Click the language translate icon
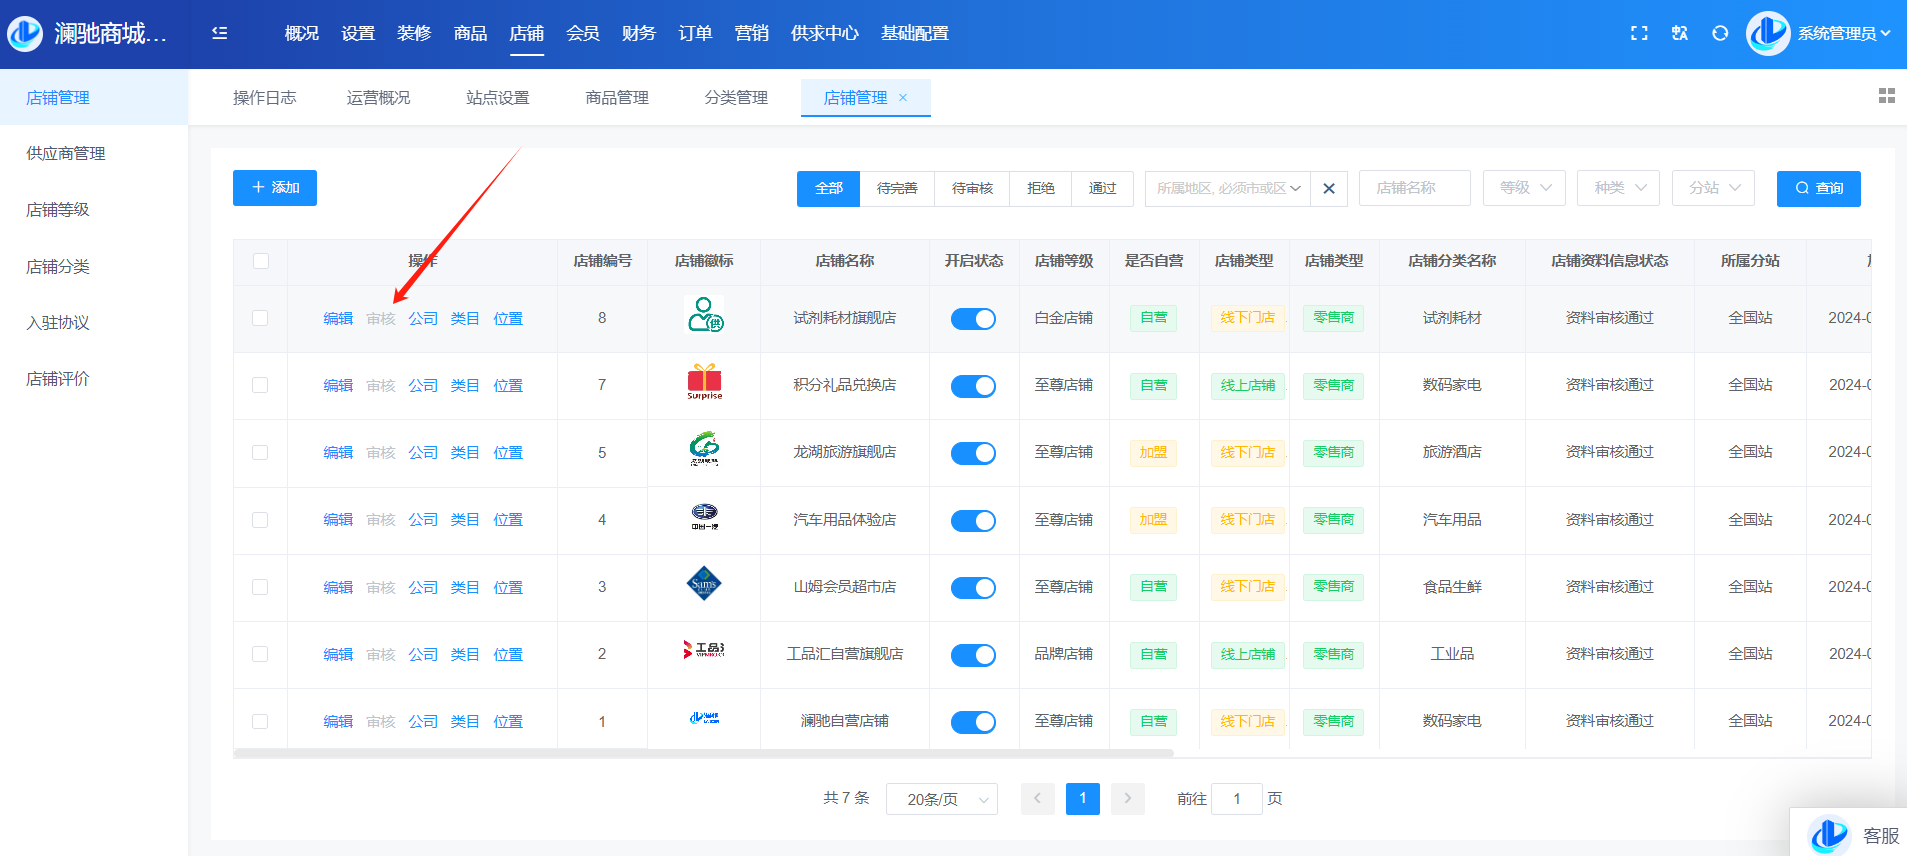The image size is (1907, 856). tap(1680, 33)
